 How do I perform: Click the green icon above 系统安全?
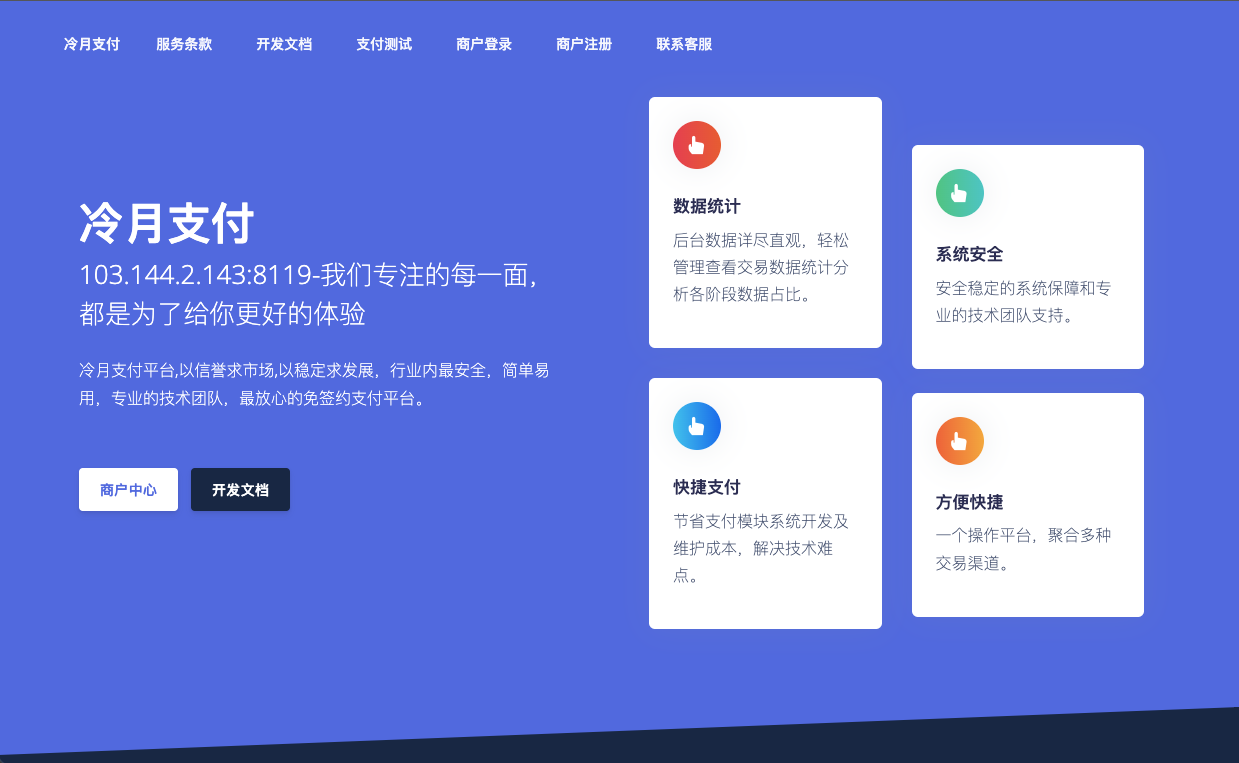[x=959, y=193]
